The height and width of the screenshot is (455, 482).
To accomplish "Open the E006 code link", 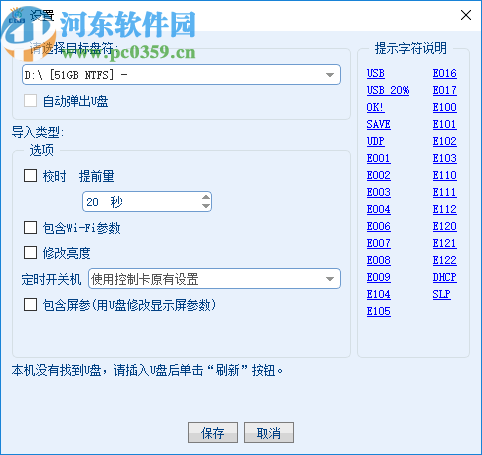I will (x=378, y=226).
